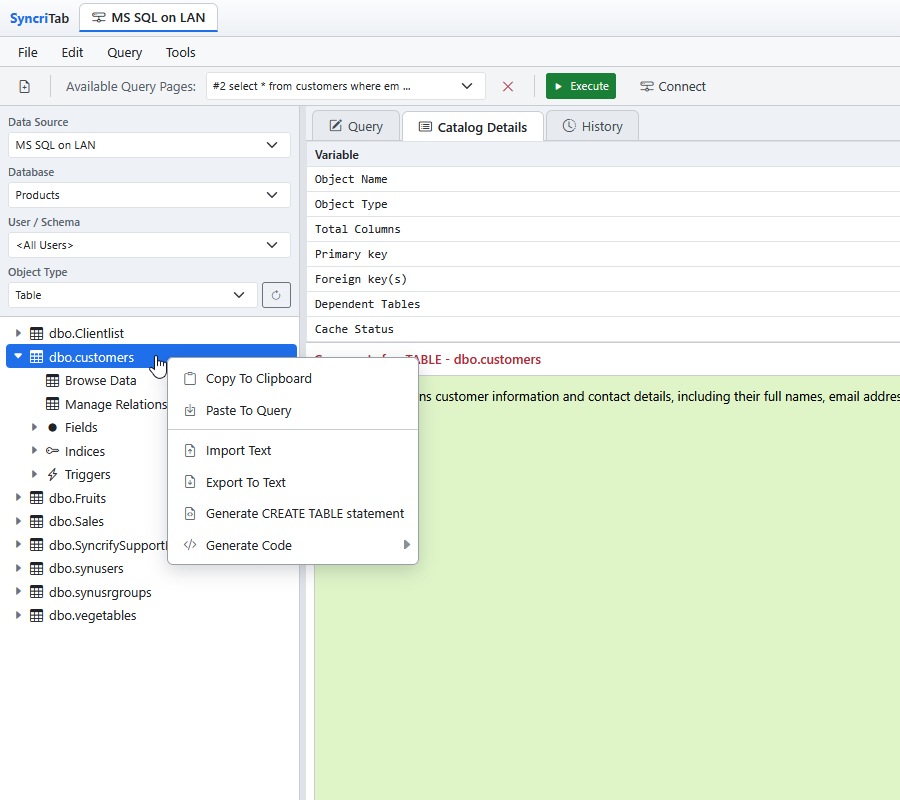Choose Export To Text menu entry

(x=293, y=482)
